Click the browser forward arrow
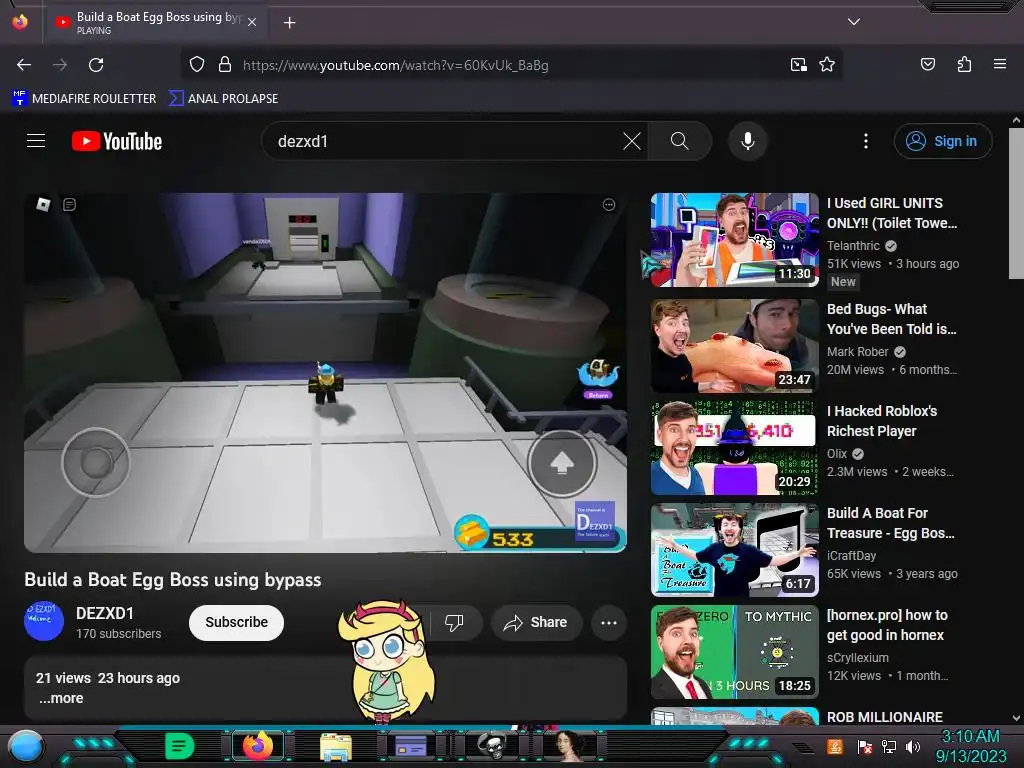This screenshot has width=1024, height=768. point(60,65)
